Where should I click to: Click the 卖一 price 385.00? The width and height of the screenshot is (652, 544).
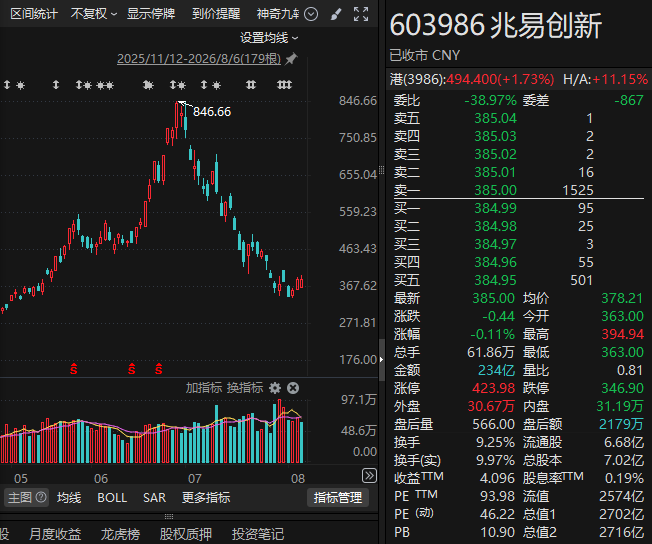pyautogui.click(x=495, y=190)
